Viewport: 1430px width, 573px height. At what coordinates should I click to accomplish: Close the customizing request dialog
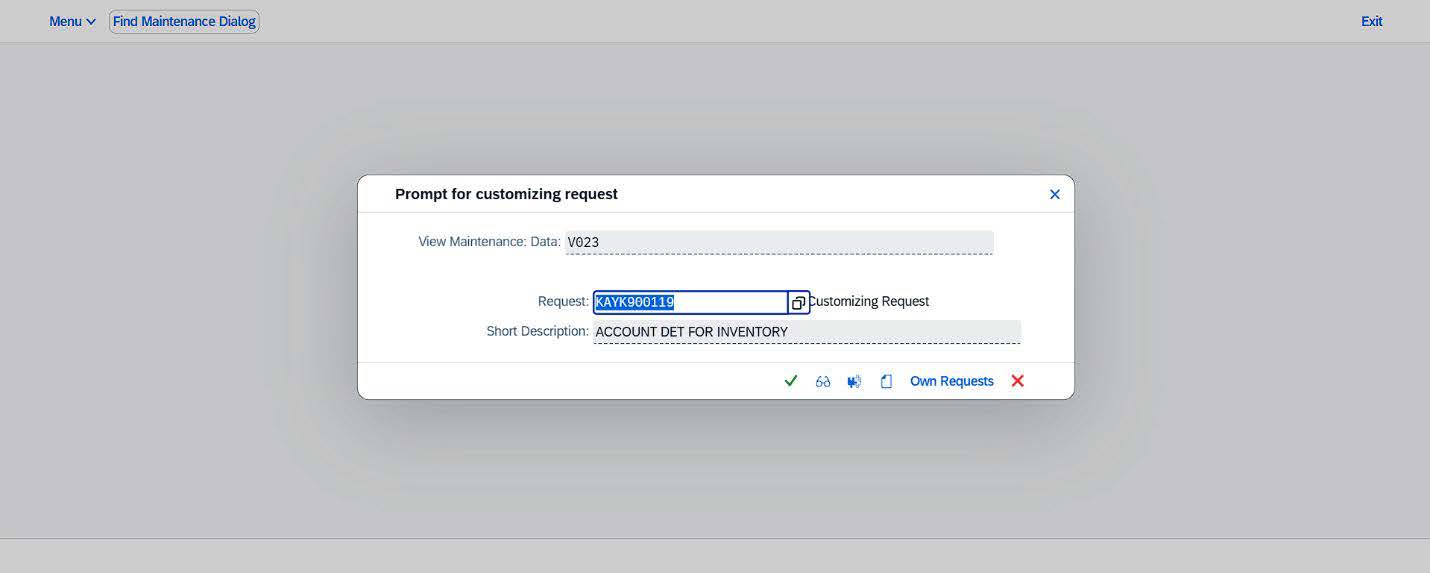tap(1054, 195)
